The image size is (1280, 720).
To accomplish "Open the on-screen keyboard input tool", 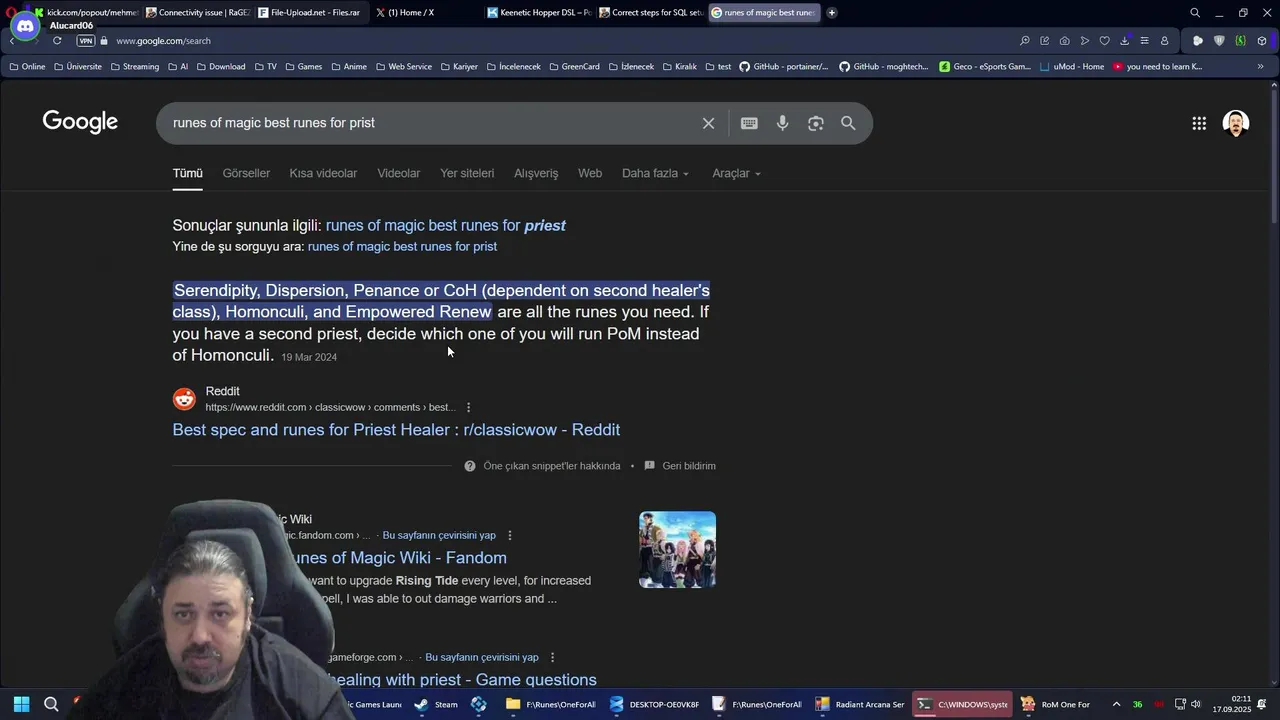I will click(749, 123).
